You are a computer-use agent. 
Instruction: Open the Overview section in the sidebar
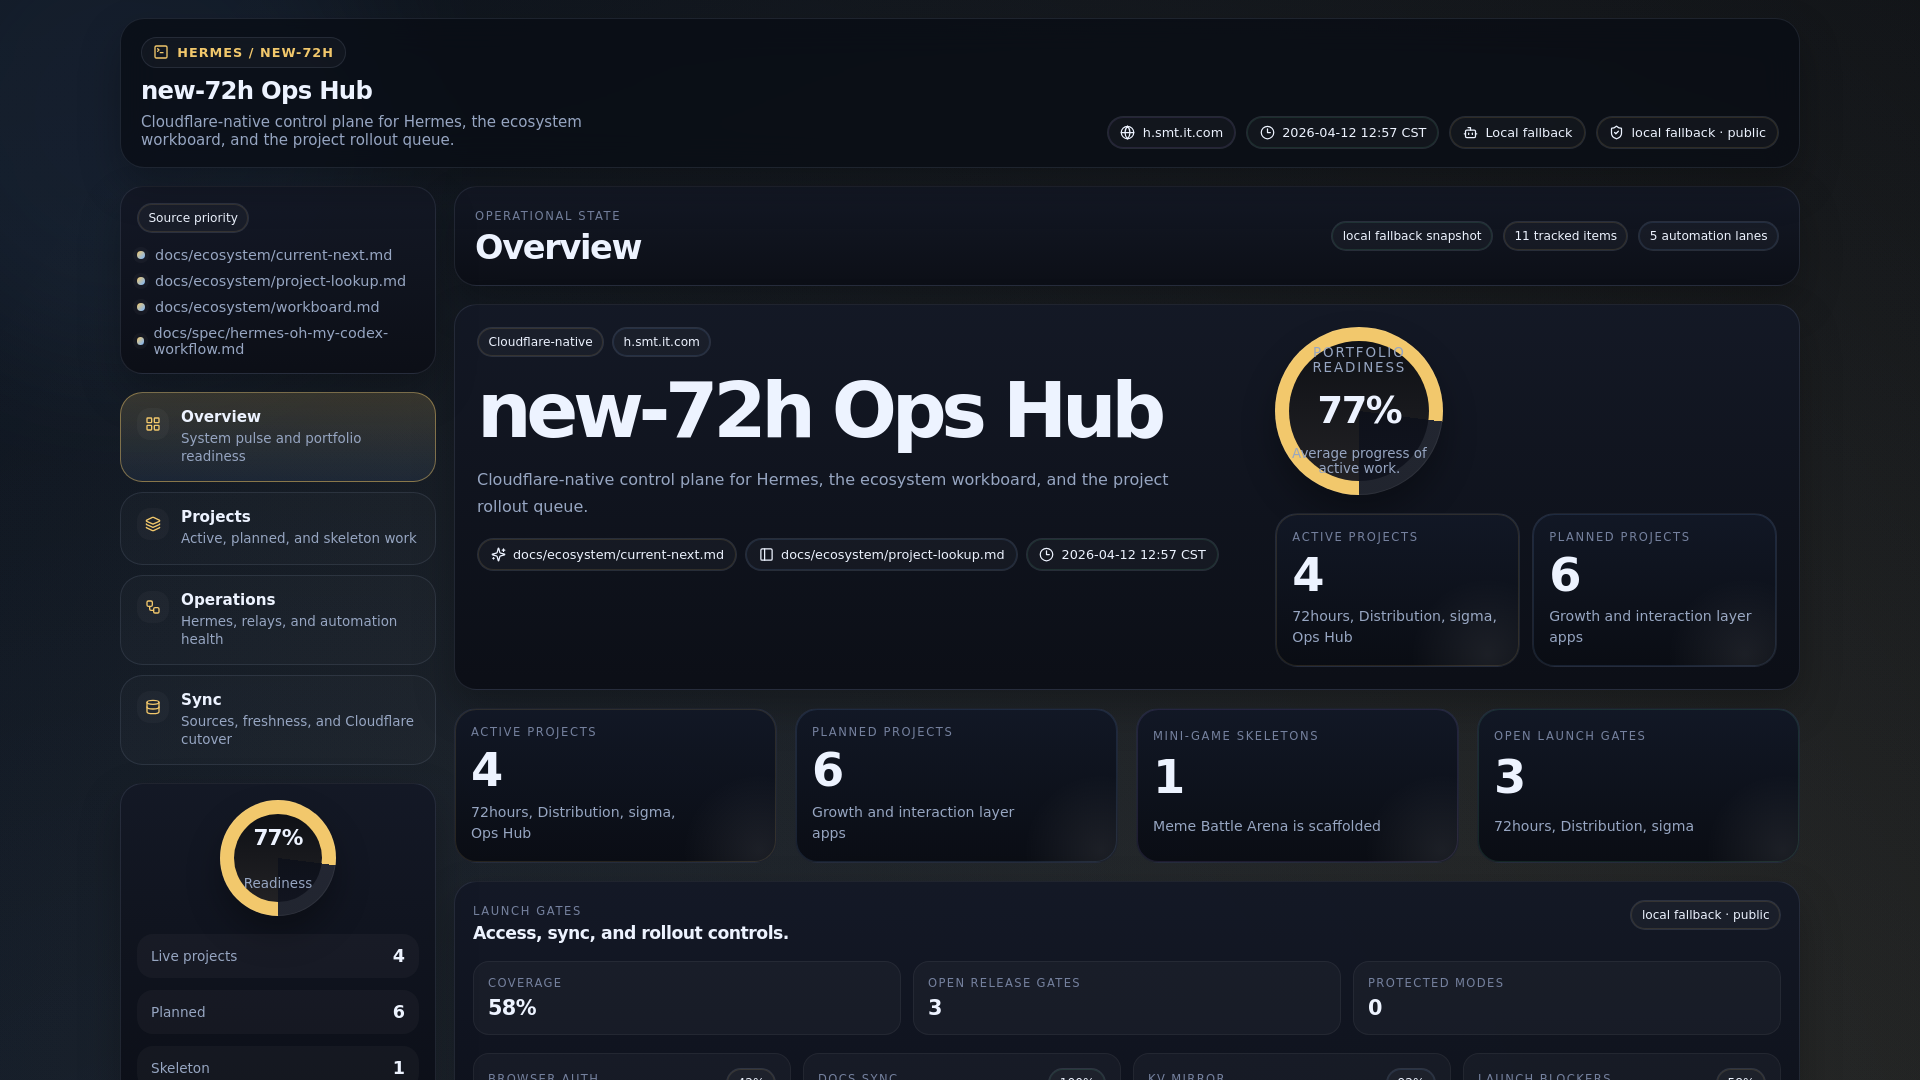point(278,437)
